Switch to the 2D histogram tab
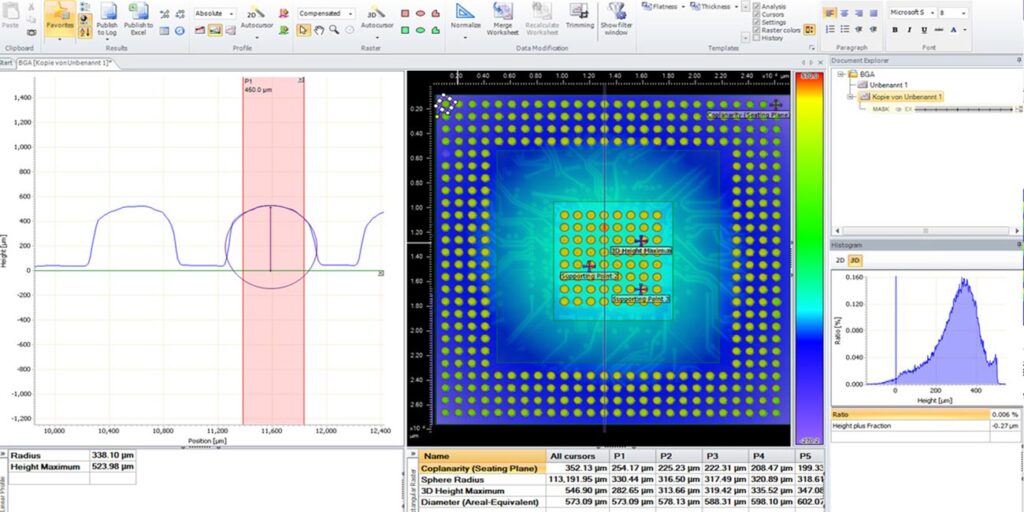This screenshot has height=512, width=1024. pyautogui.click(x=840, y=260)
